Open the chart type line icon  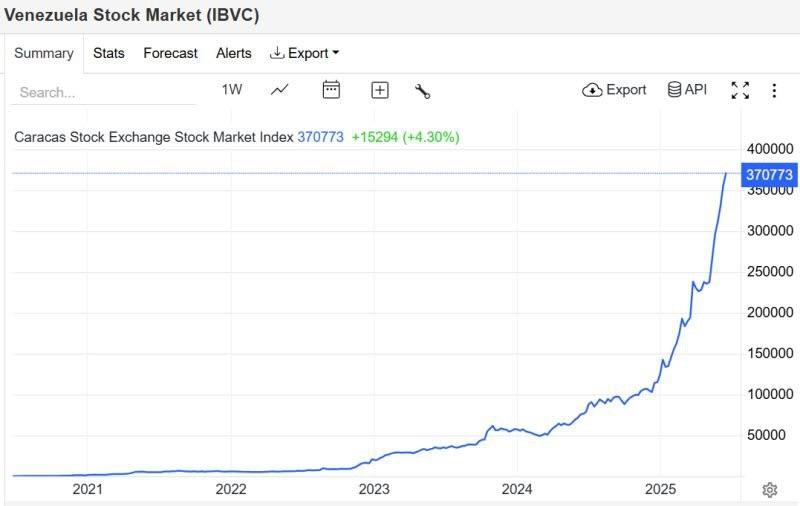pyautogui.click(x=280, y=90)
